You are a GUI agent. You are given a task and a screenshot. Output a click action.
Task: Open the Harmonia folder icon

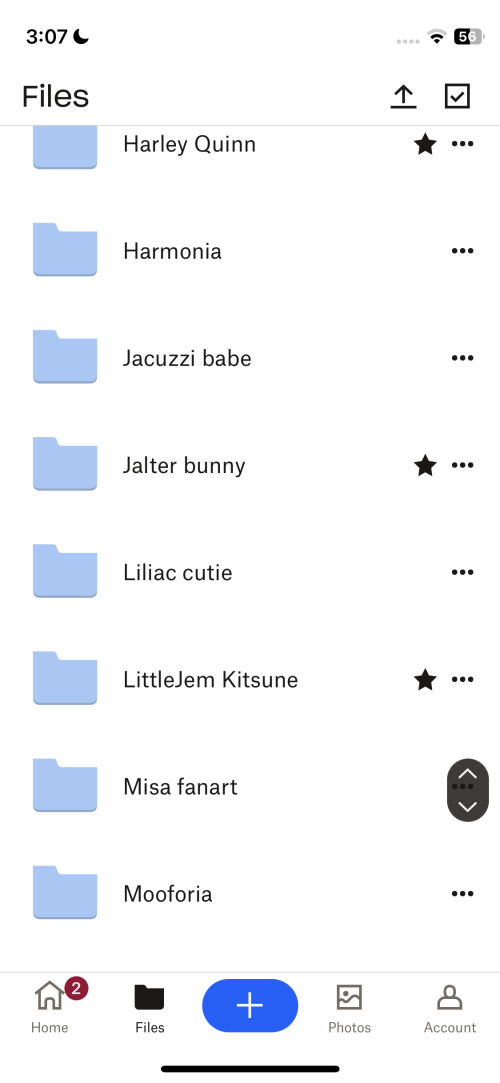tap(65, 249)
